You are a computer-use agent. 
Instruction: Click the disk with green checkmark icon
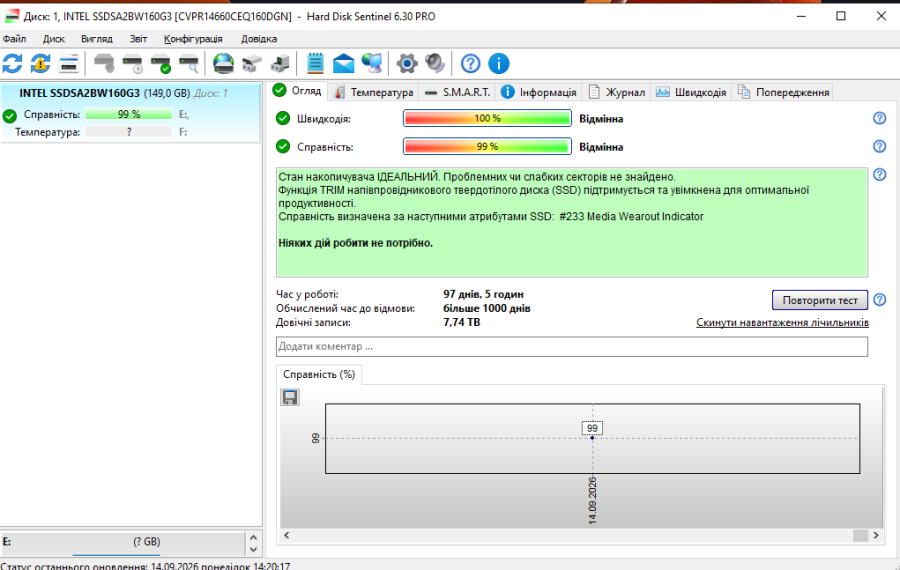[161, 63]
